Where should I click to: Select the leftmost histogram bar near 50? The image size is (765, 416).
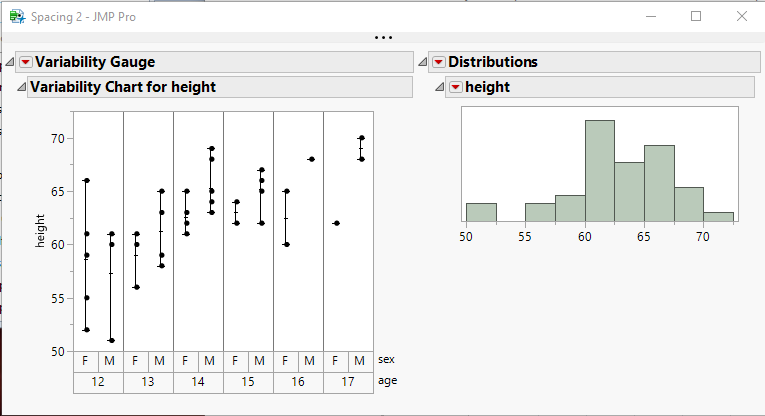(x=481, y=212)
